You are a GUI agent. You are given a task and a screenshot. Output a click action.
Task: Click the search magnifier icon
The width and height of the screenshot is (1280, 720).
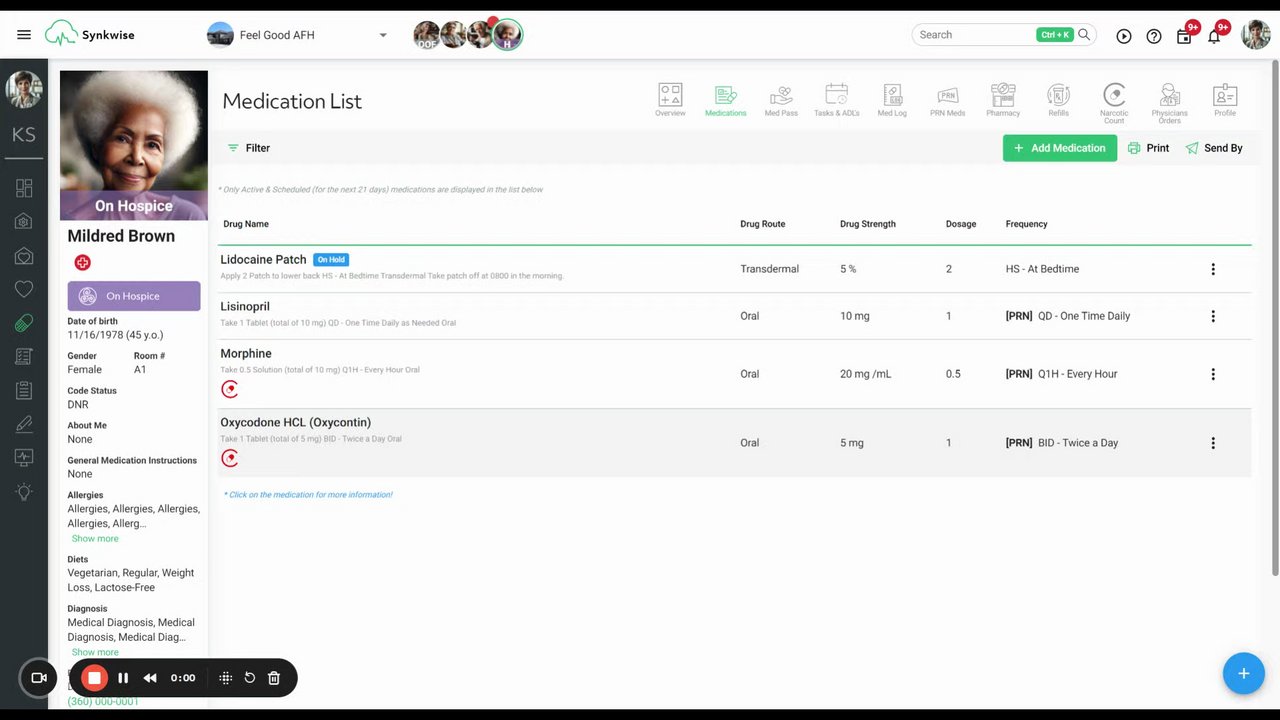1084,35
